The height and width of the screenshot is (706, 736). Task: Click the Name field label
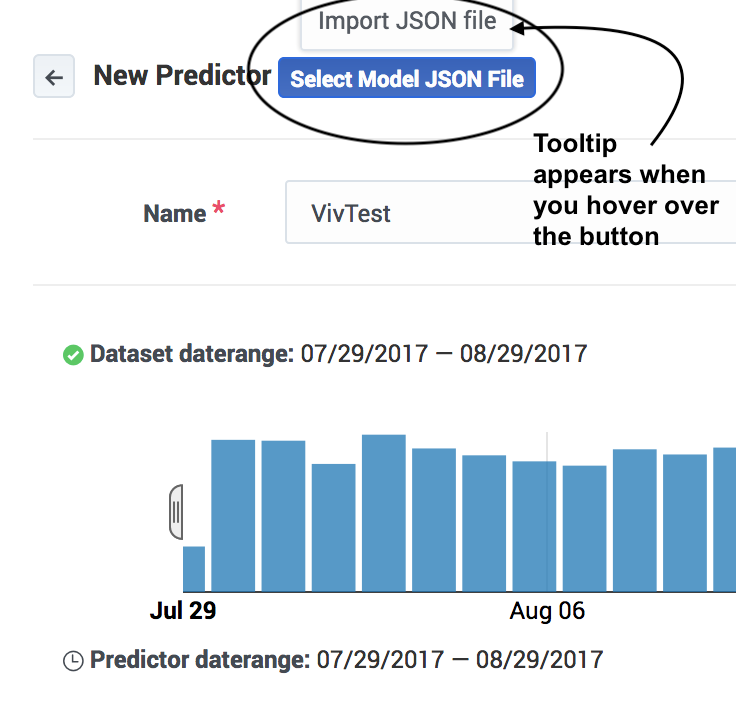pos(175,213)
